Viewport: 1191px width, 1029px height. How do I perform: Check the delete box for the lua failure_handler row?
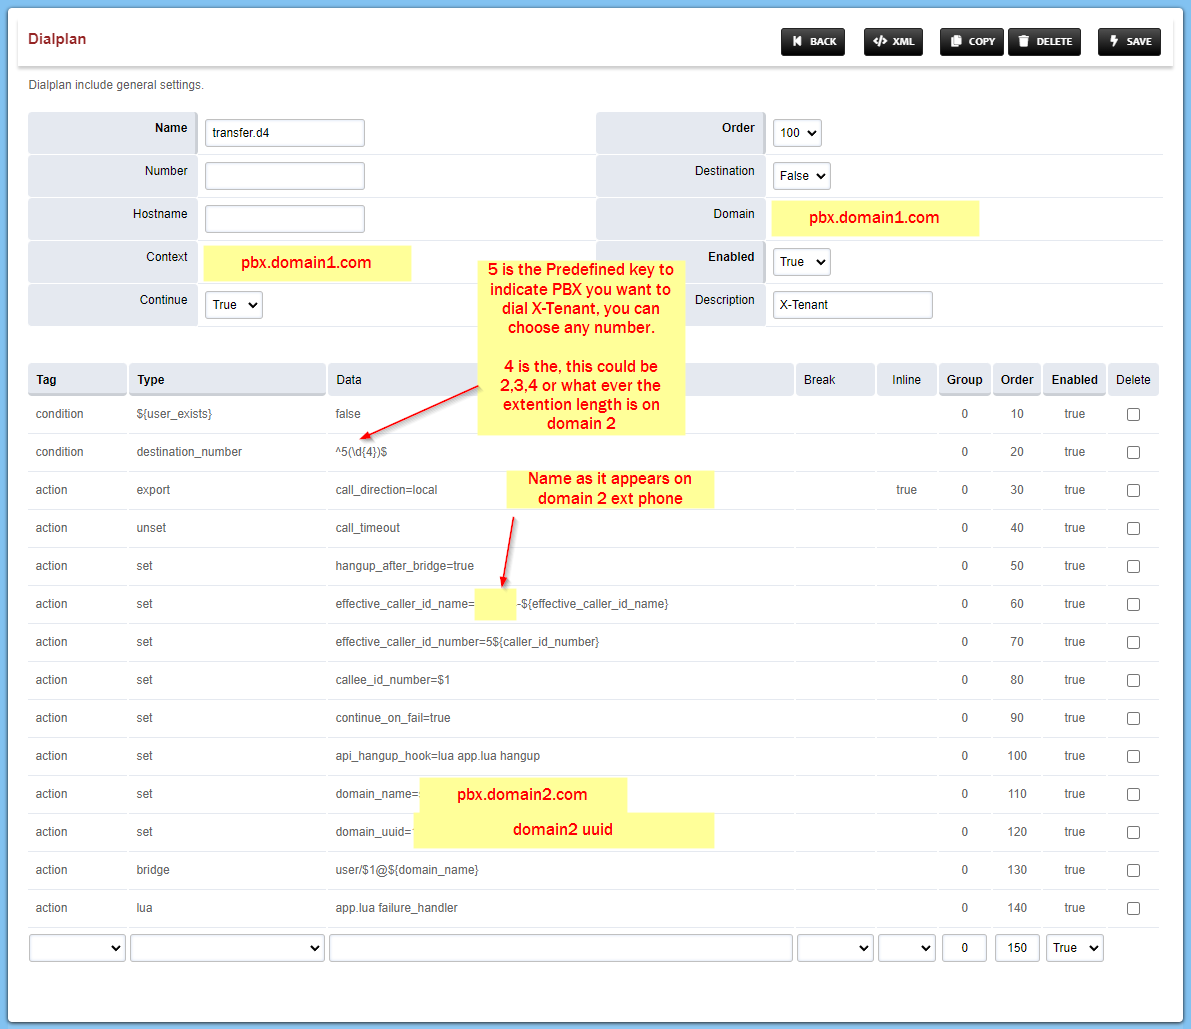coord(1133,908)
